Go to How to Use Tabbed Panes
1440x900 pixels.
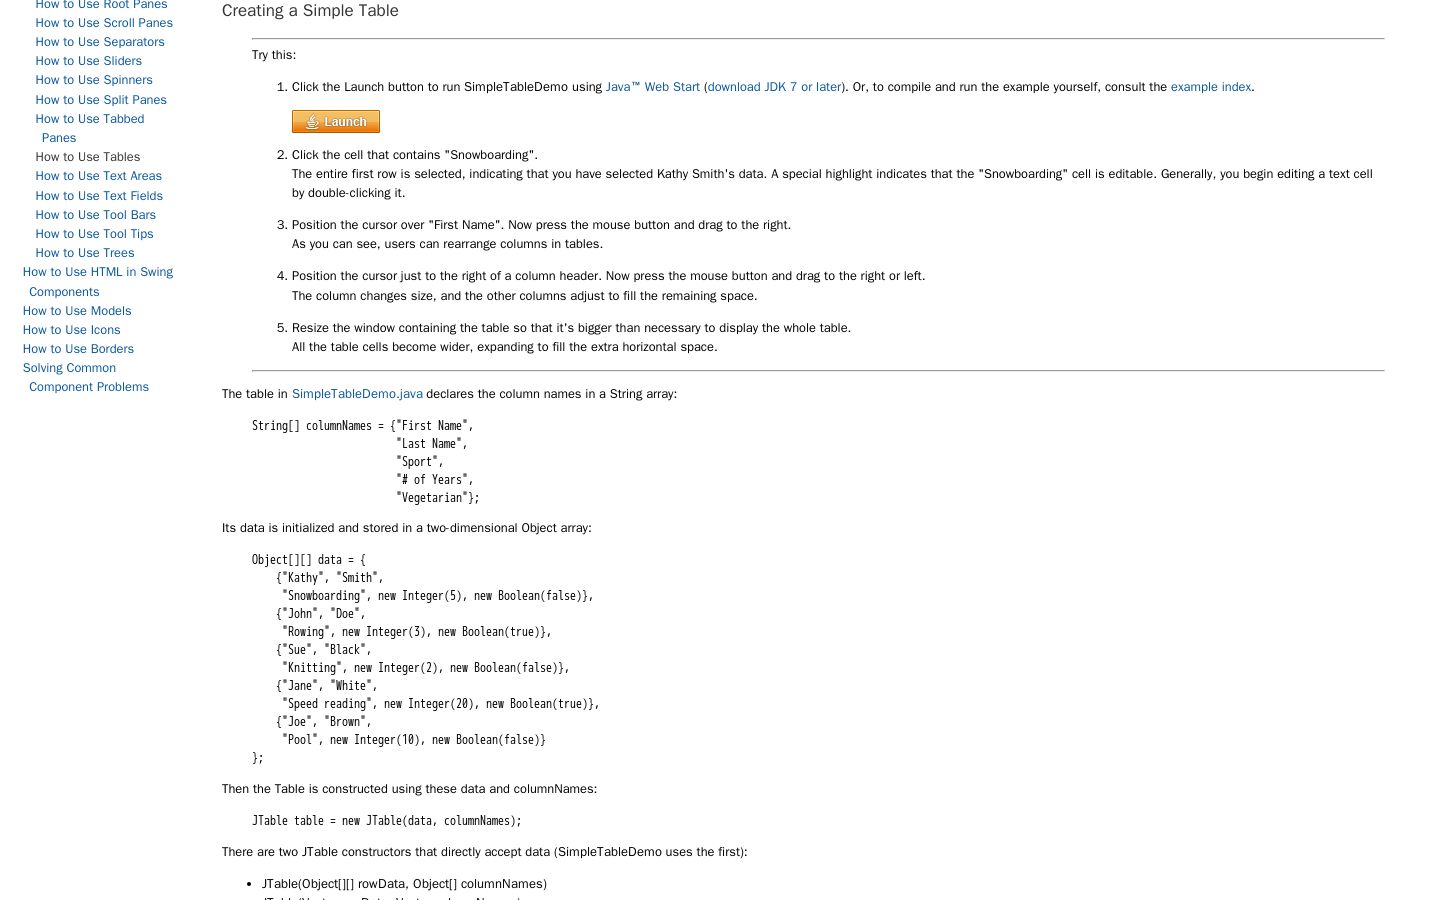(x=90, y=128)
